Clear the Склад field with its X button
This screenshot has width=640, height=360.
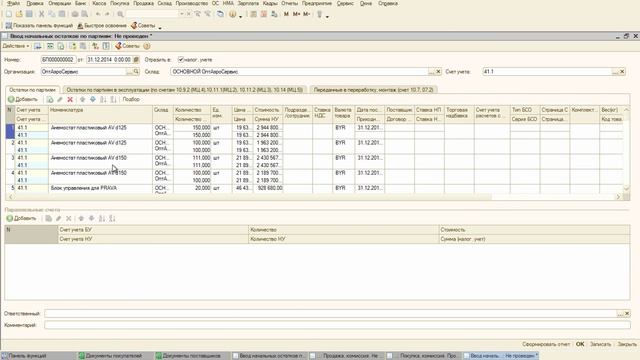438,71
